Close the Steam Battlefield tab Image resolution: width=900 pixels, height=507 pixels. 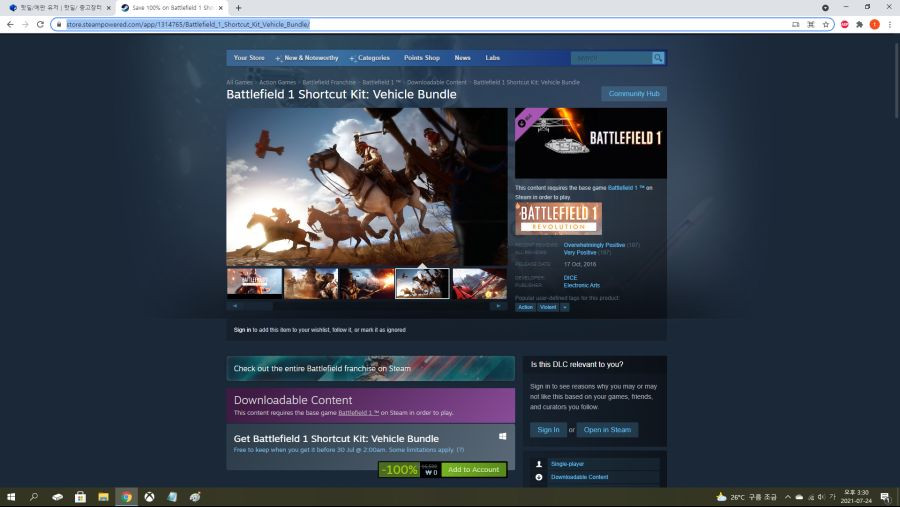220,7
